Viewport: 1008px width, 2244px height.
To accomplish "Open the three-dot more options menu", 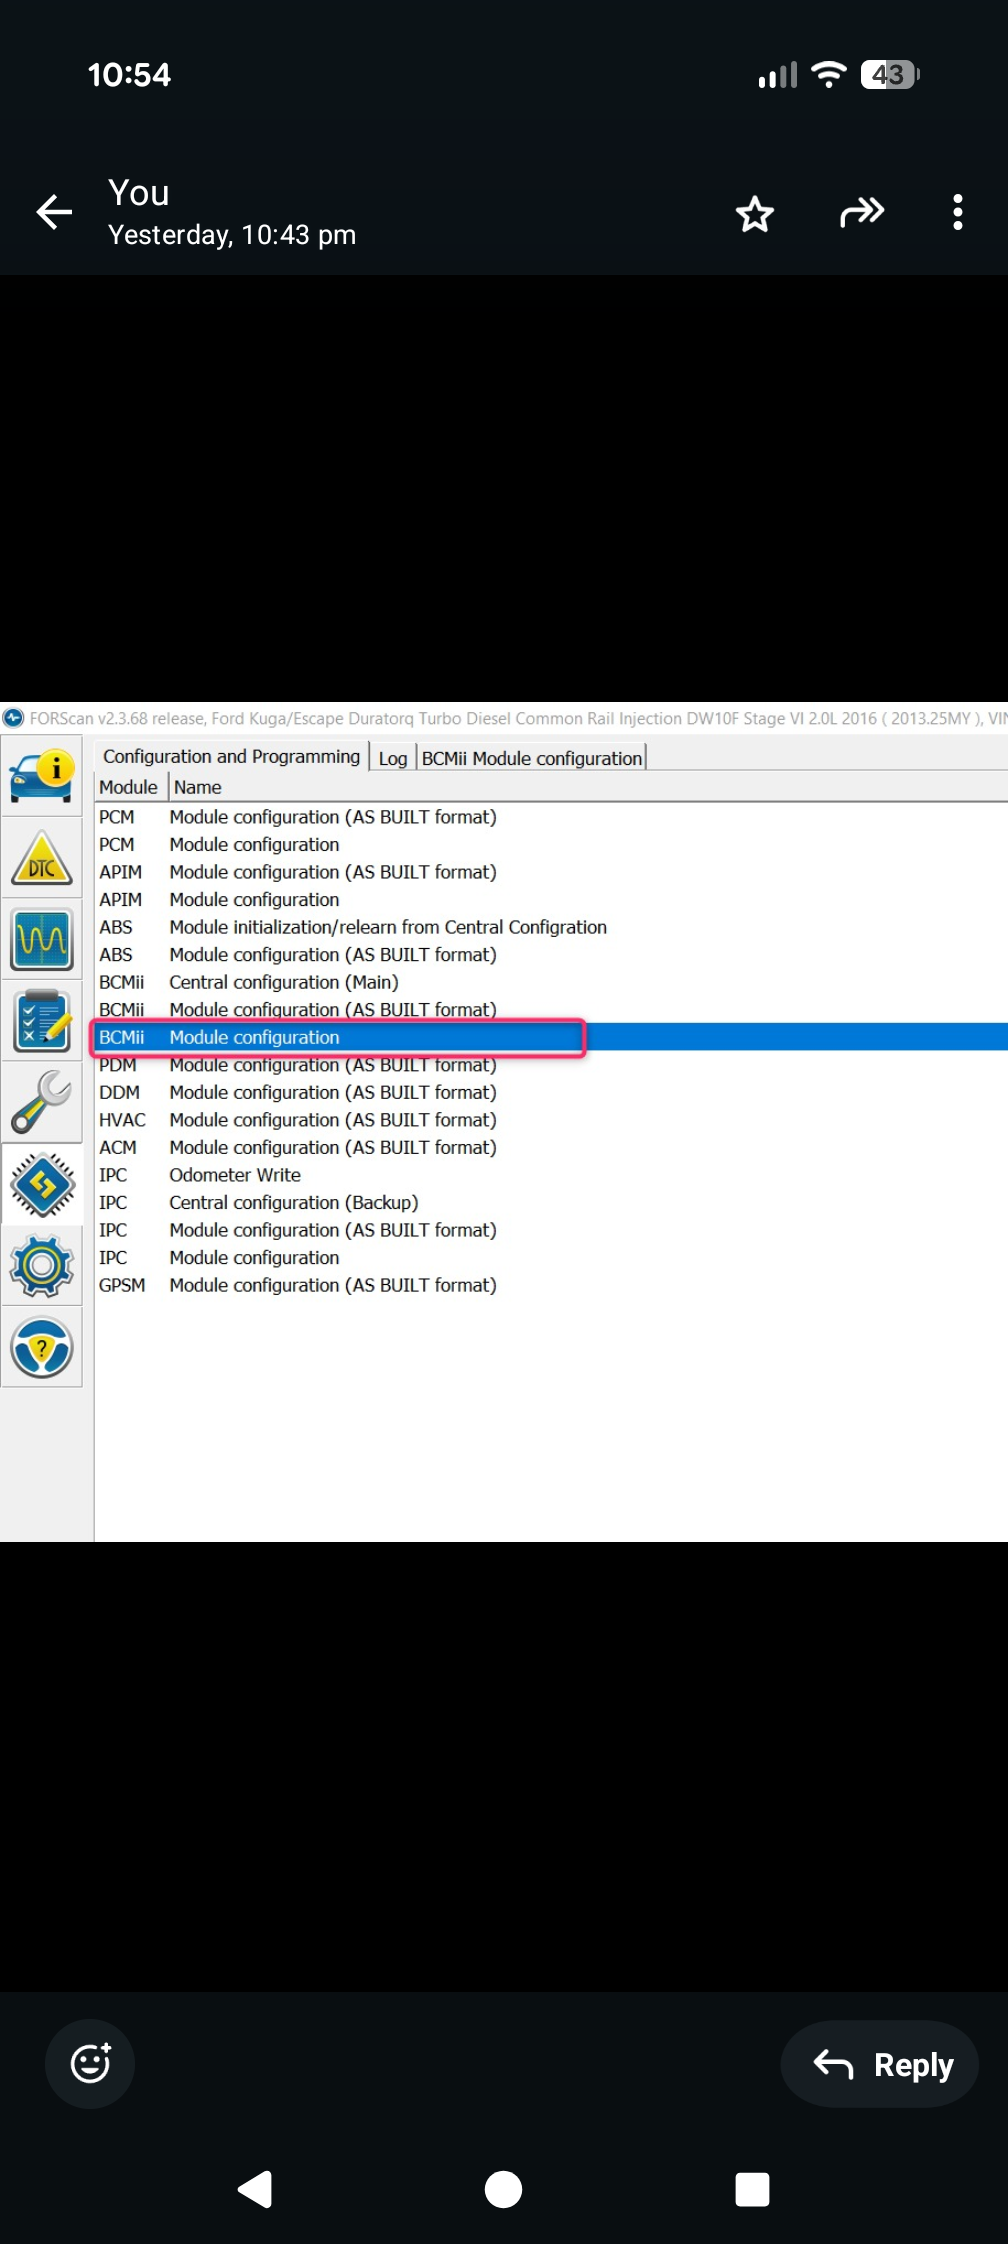I will 958,213.
